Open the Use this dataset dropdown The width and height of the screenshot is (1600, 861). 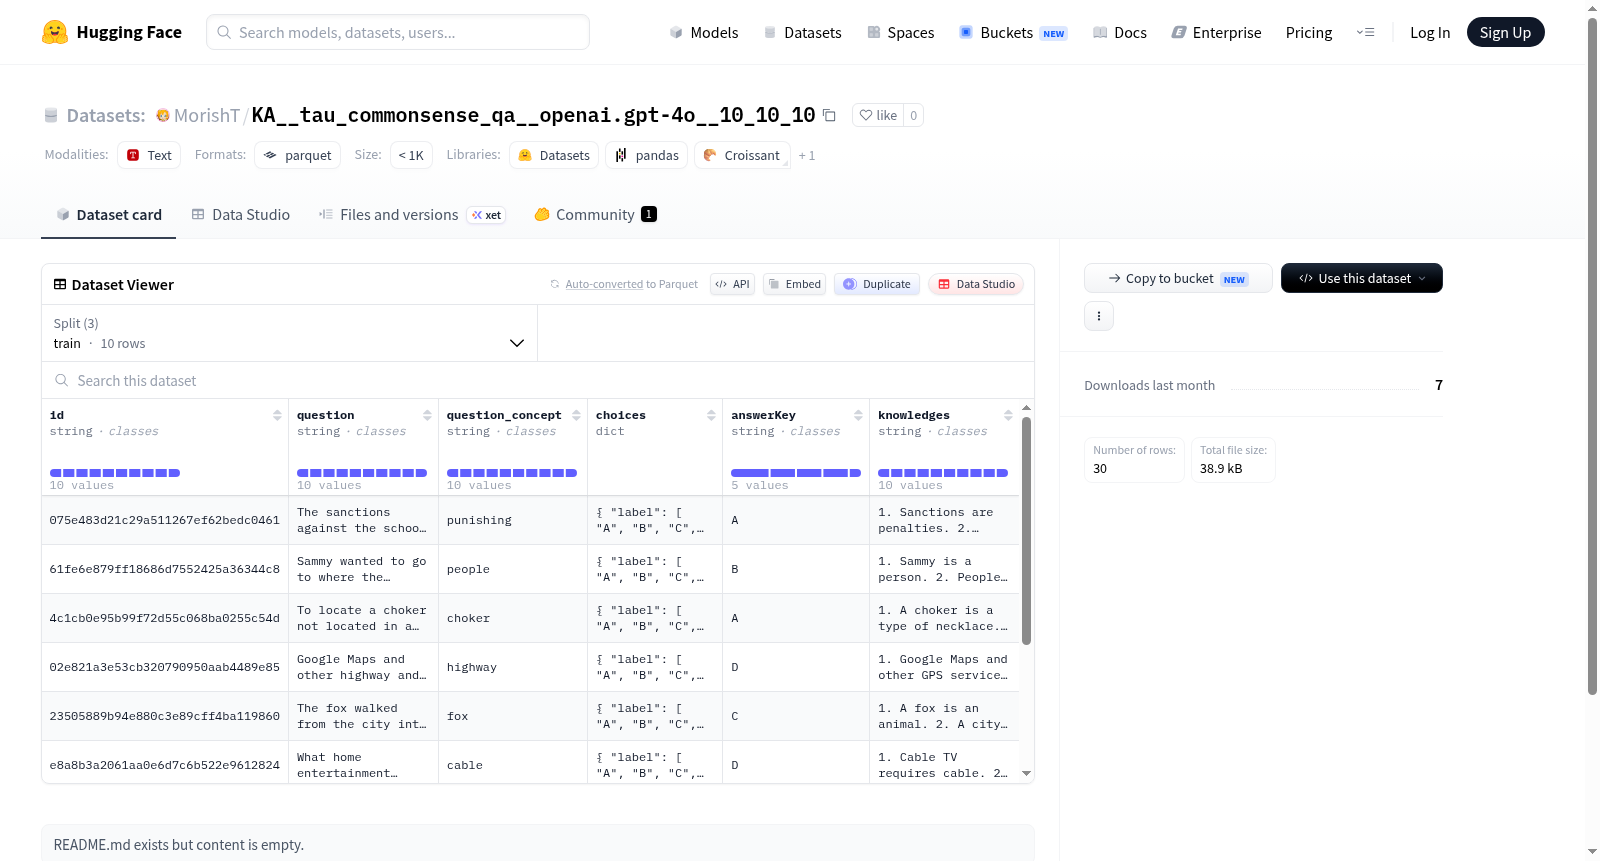point(1361,278)
